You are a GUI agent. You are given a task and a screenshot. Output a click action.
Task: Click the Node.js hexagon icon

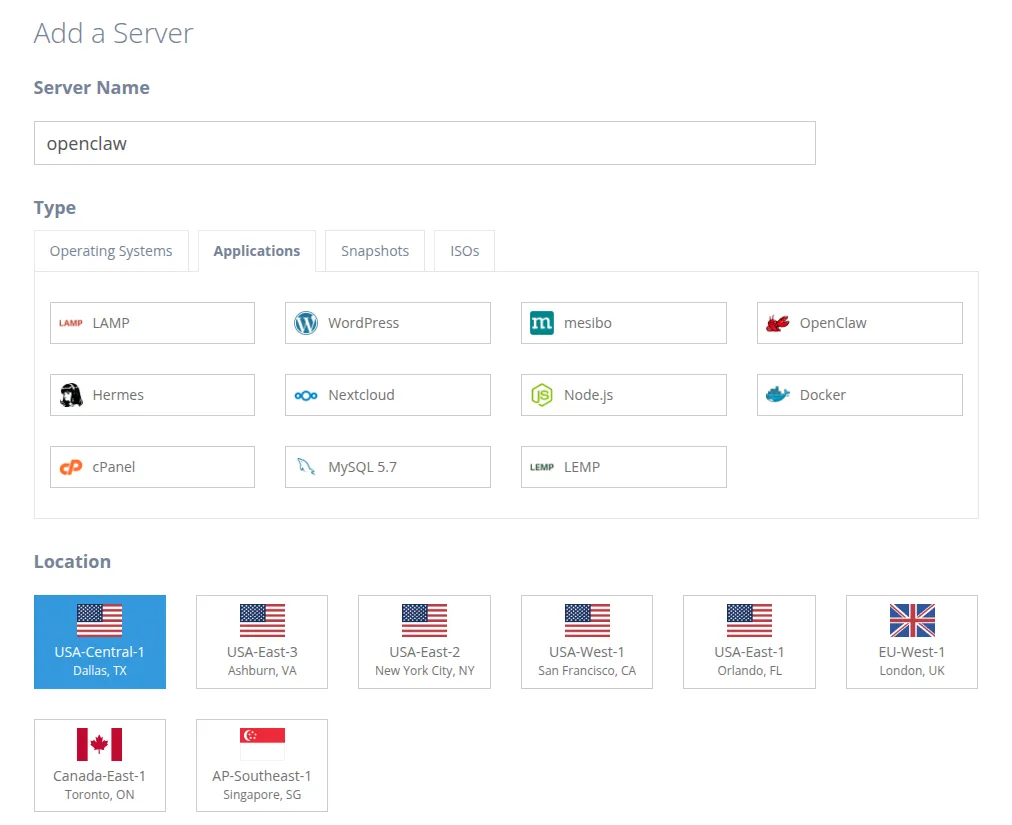pyautogui.click(x=541, y=394)
